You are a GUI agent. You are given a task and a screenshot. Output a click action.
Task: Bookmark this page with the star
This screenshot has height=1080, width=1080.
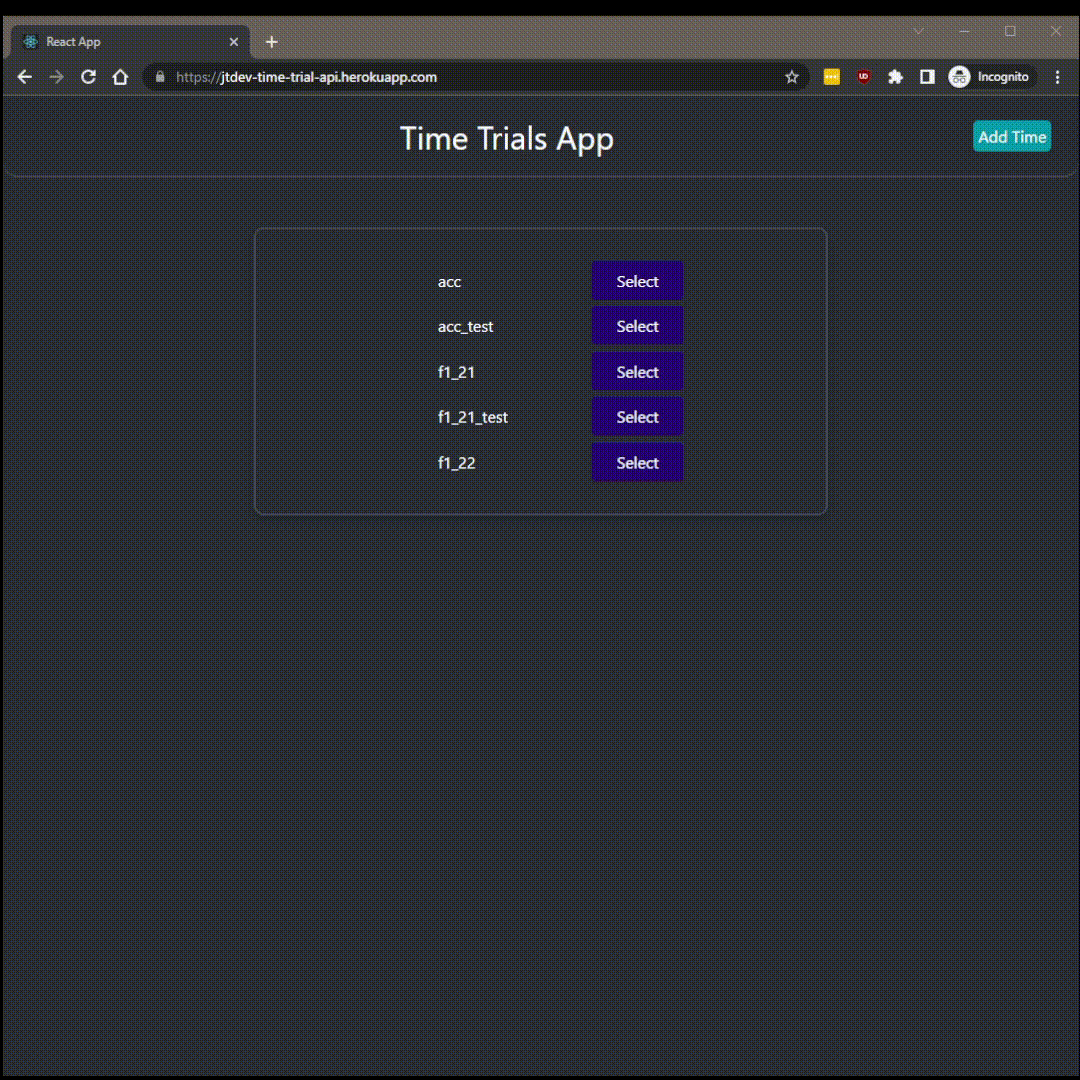(x=791, y=76)
